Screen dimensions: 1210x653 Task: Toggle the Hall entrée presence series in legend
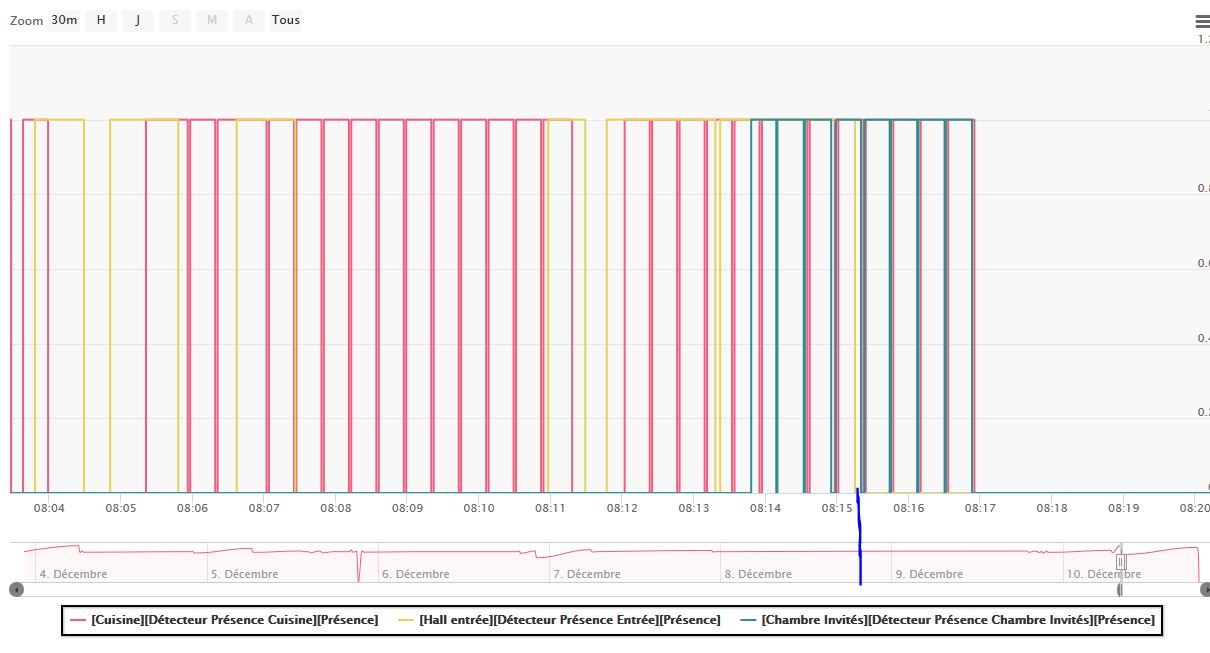[561, 620]
